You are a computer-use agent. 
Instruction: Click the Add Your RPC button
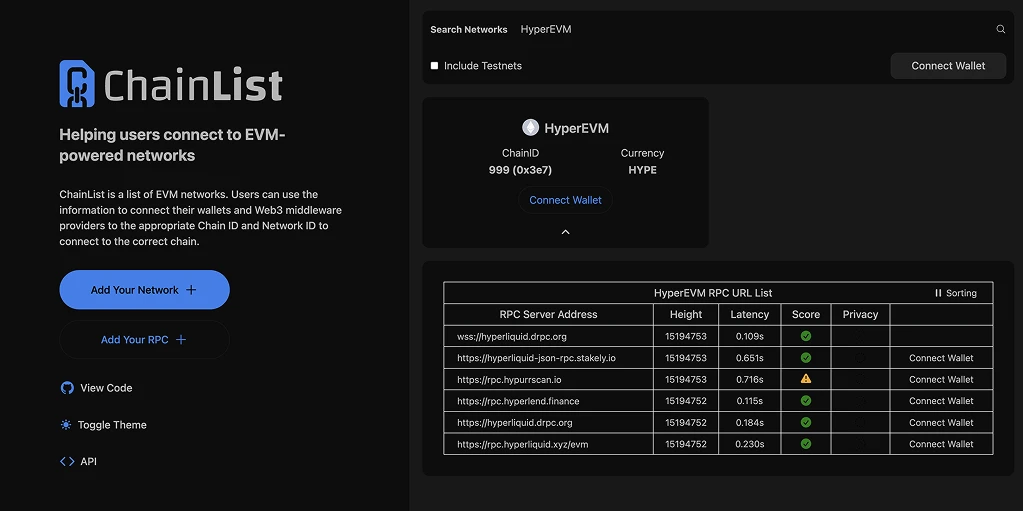click(144, 339)
